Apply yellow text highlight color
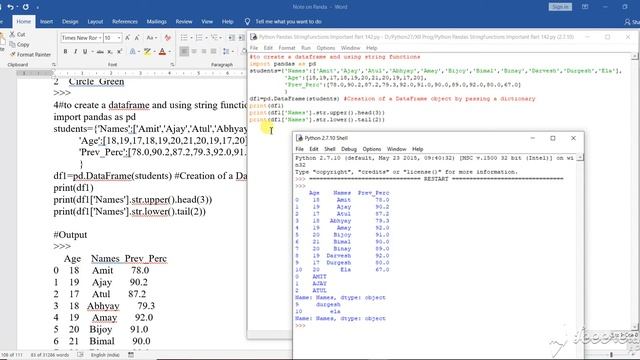Viewport: 640px width, 360px height. (147, 51)
